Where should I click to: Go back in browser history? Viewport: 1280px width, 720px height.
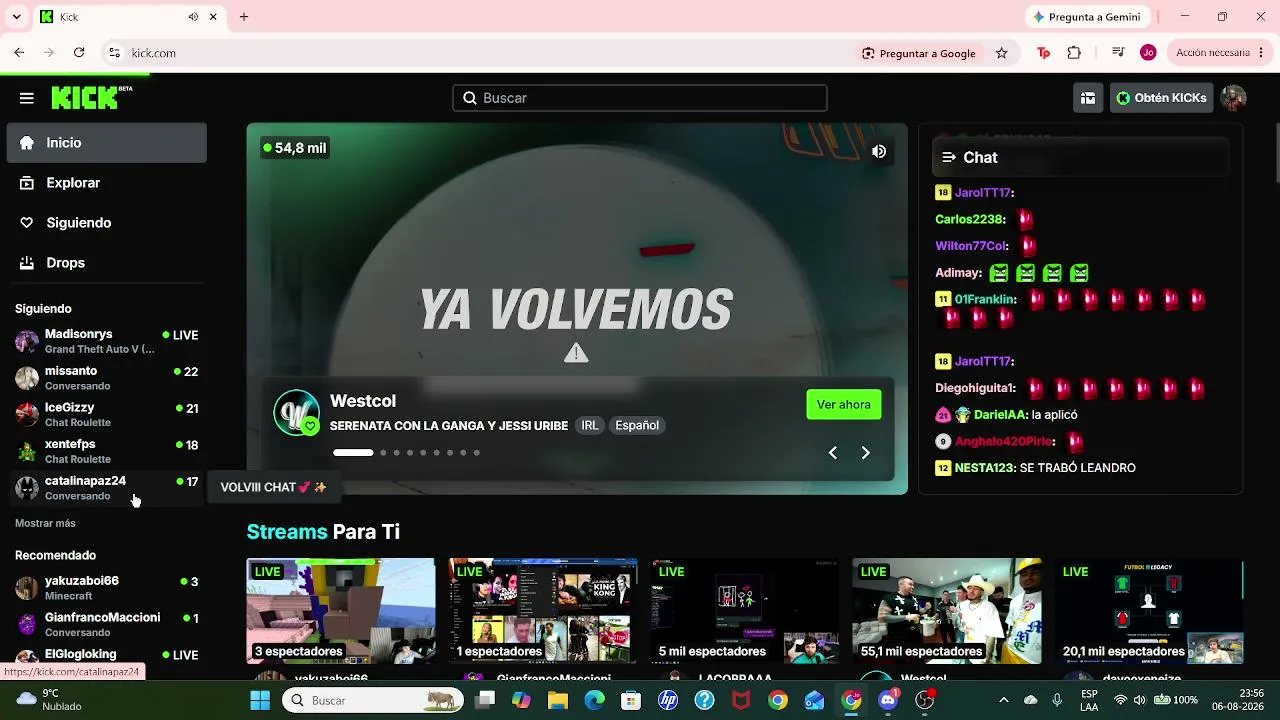19,53
